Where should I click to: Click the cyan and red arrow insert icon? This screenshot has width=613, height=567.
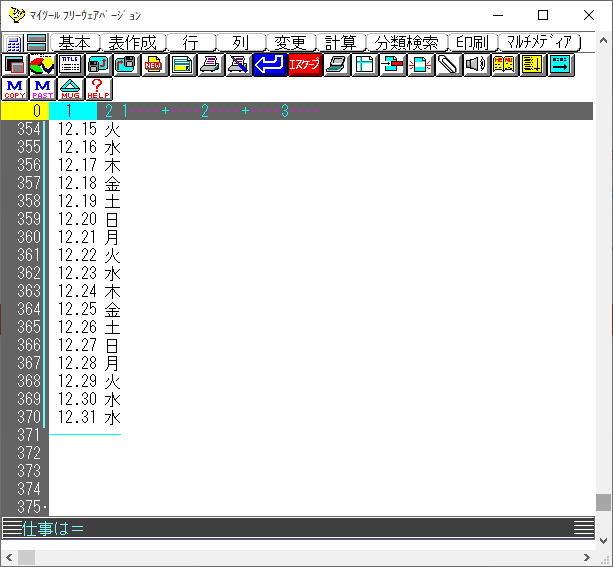click(x=393, y=65)
